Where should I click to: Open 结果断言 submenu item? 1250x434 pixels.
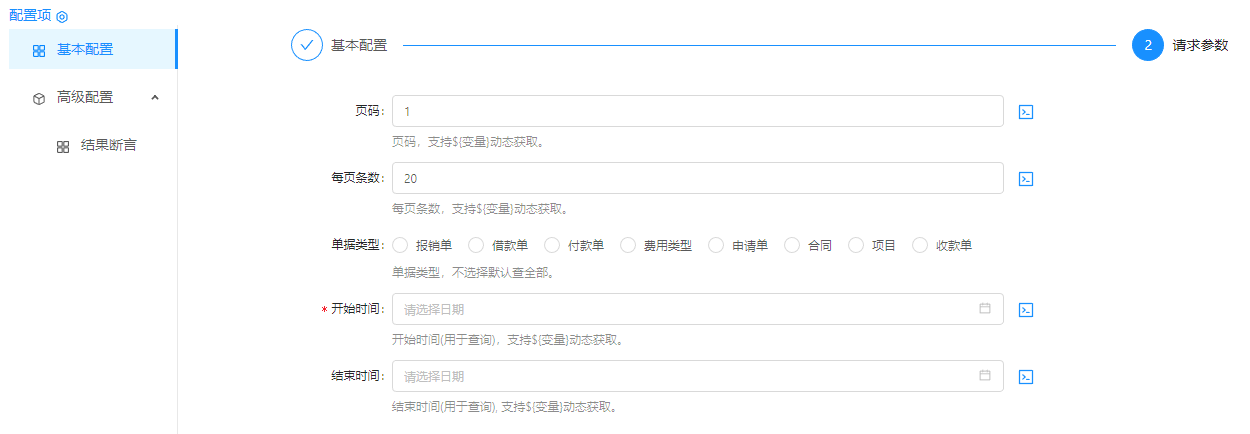pyautogui.click(x=108, y=145)
